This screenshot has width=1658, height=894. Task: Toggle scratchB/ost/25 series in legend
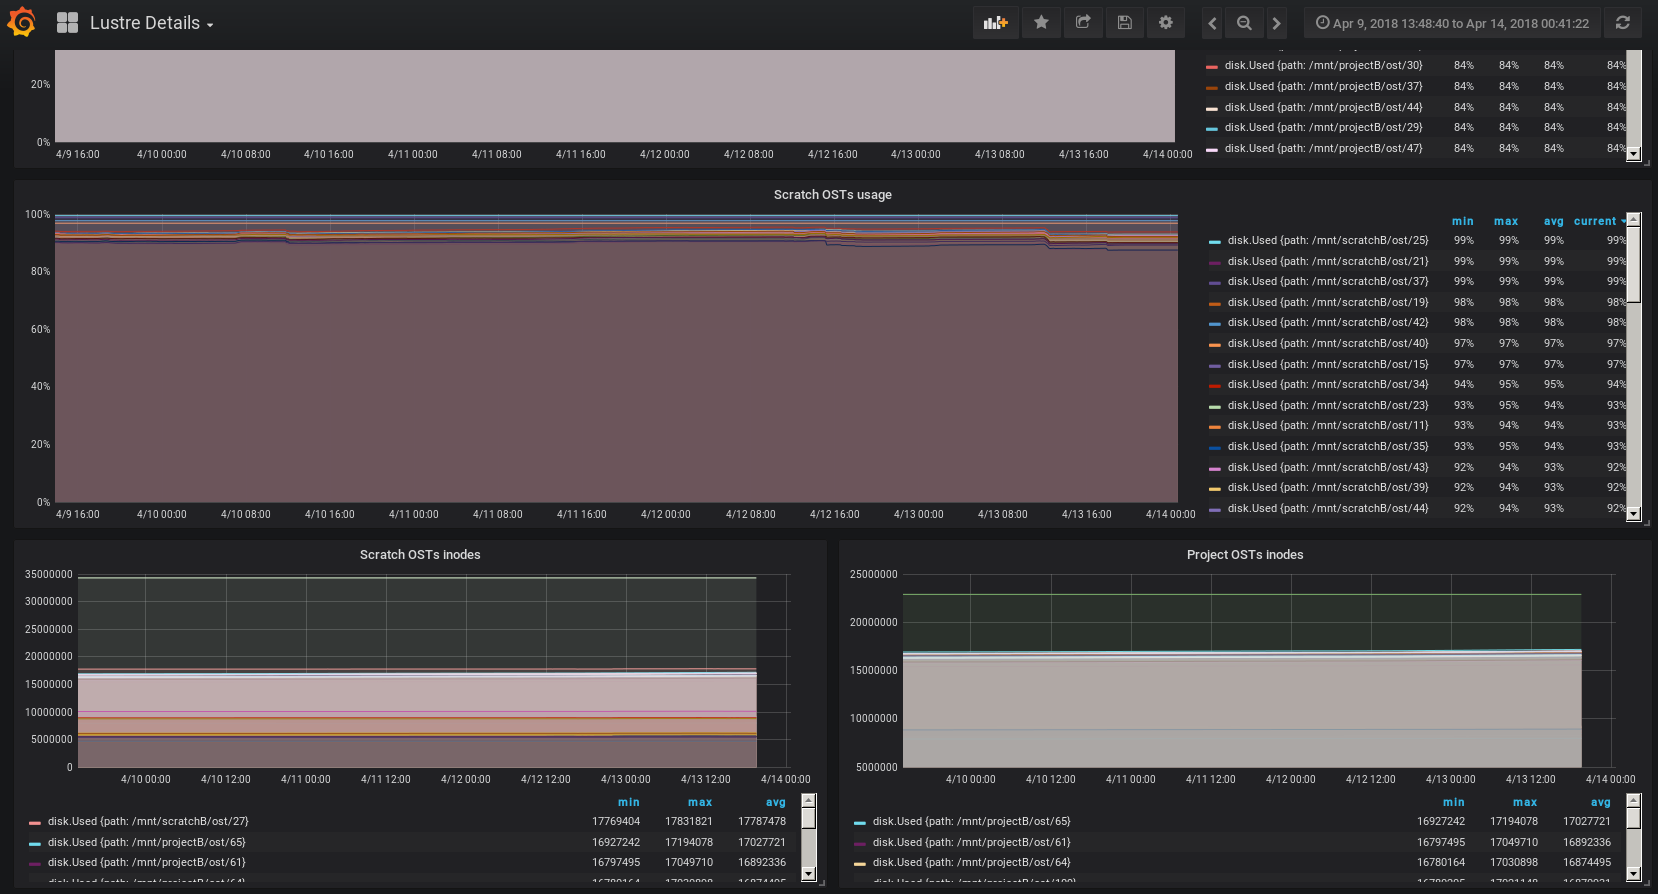point(1327,240)
